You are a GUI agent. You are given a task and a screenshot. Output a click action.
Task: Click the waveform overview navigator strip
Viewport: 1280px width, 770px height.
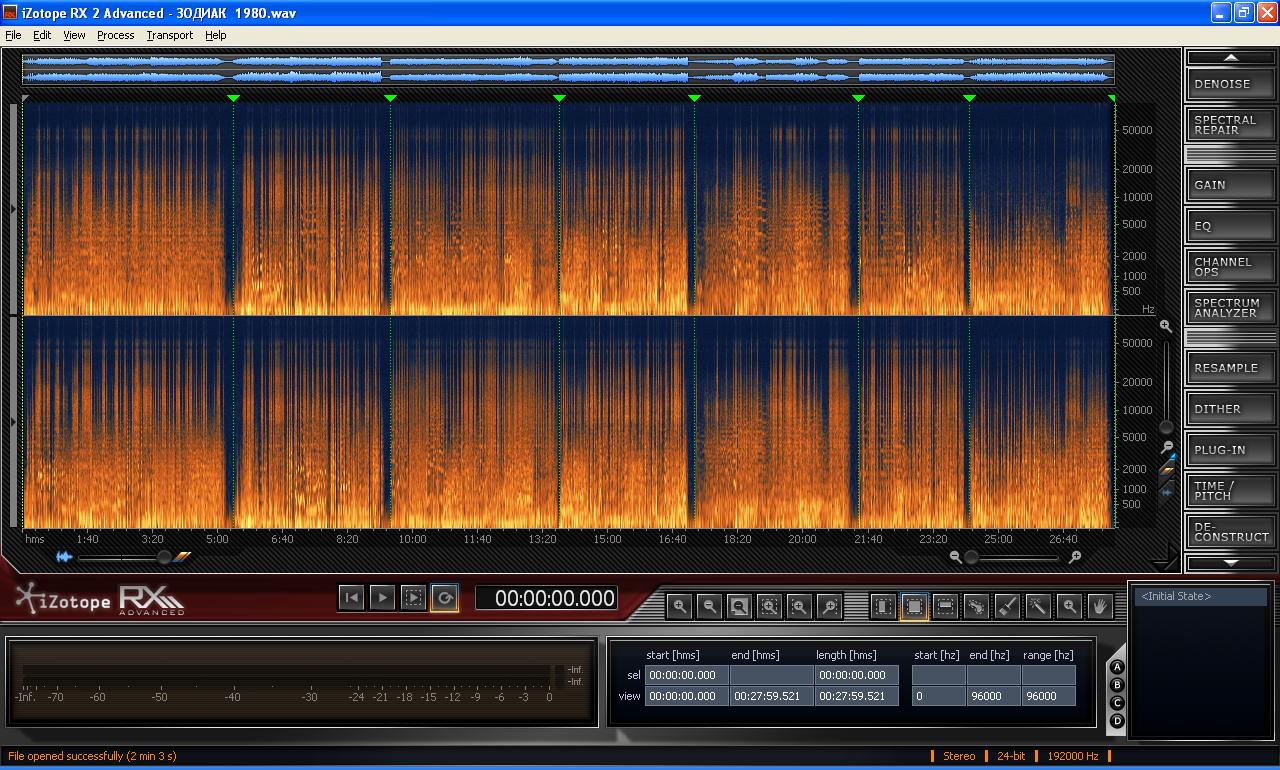pos(568,69)
